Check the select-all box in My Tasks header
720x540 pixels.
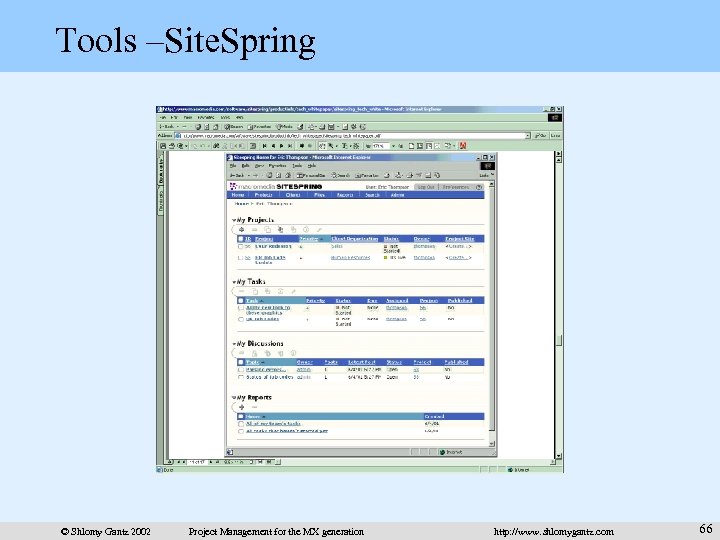[x=240, y=301]
